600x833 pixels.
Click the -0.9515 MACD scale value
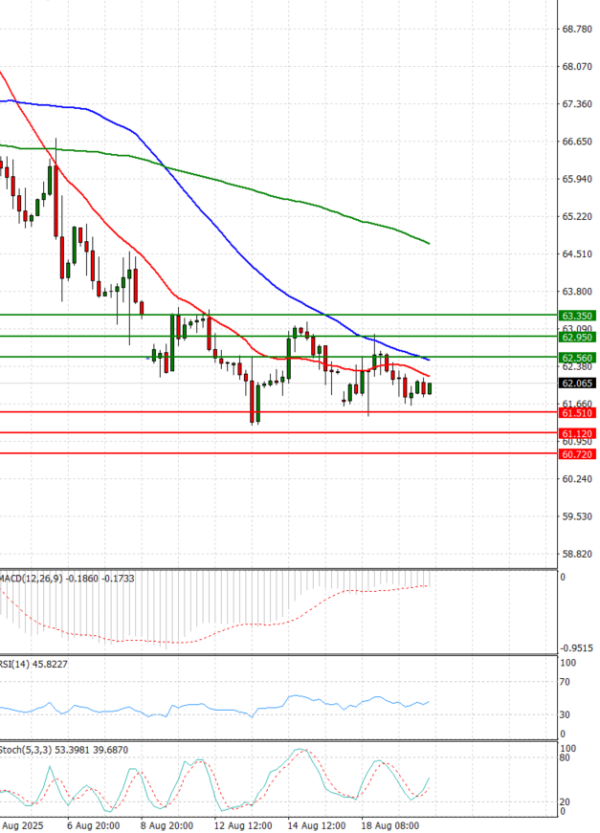tap(577, 648)
